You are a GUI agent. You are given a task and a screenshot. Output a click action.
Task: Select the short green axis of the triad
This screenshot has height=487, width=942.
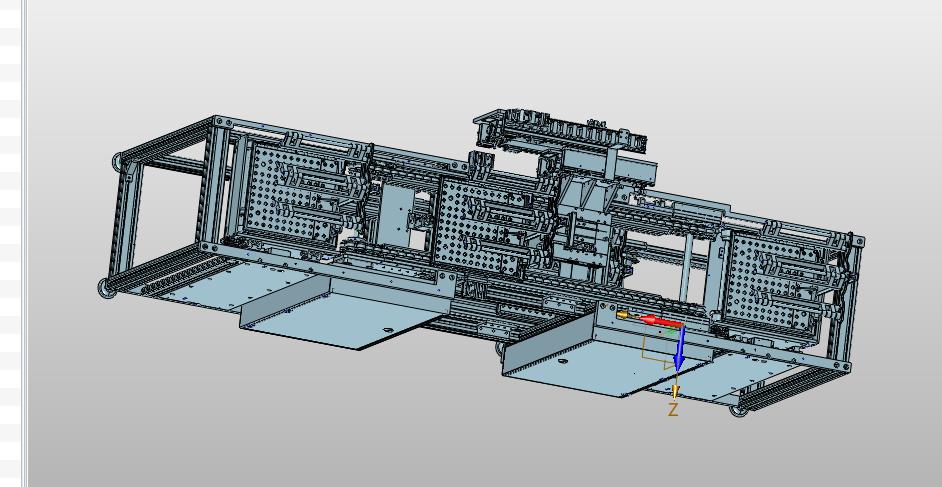point(669,331)
